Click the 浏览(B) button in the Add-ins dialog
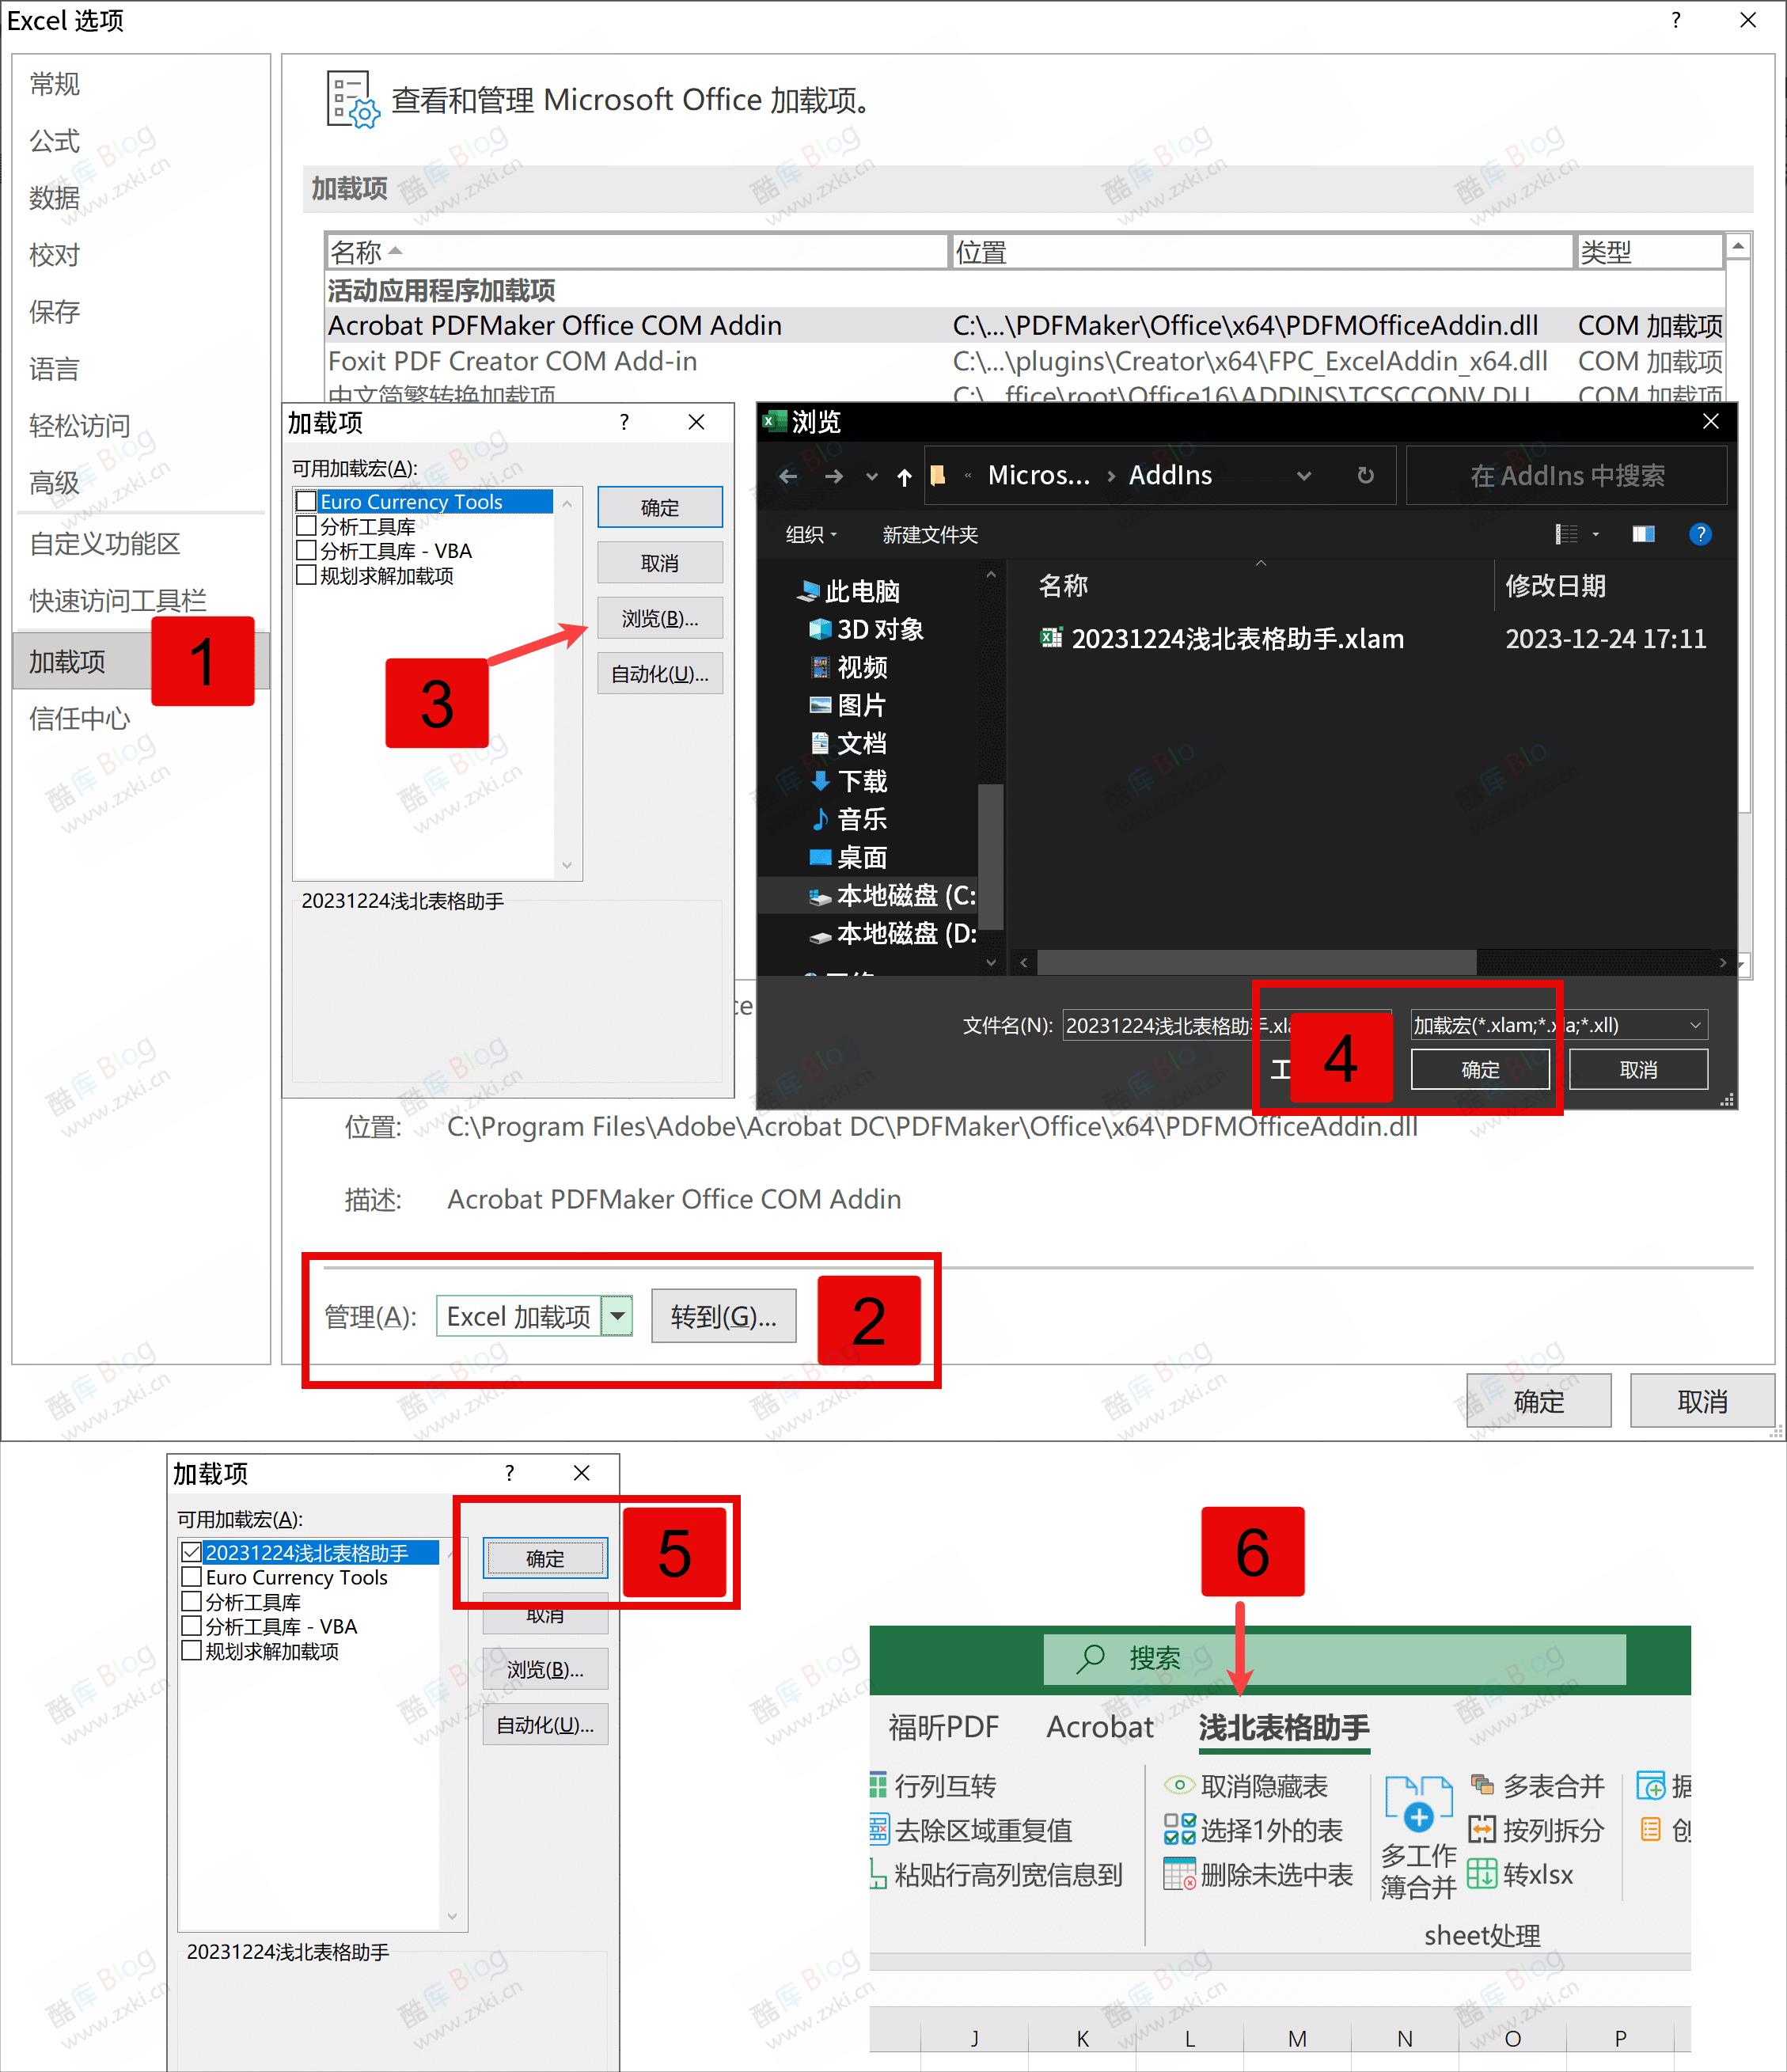Screen dimensions: 1787x2072 coord(659,618)
